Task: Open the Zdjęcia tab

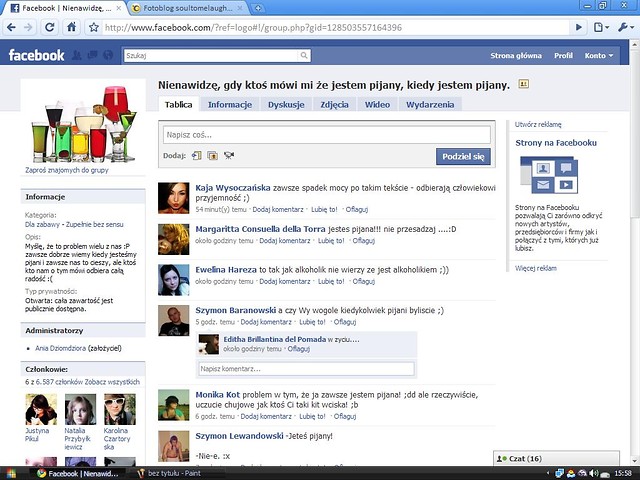Action: pyautogui.click(x=334, y=104)
